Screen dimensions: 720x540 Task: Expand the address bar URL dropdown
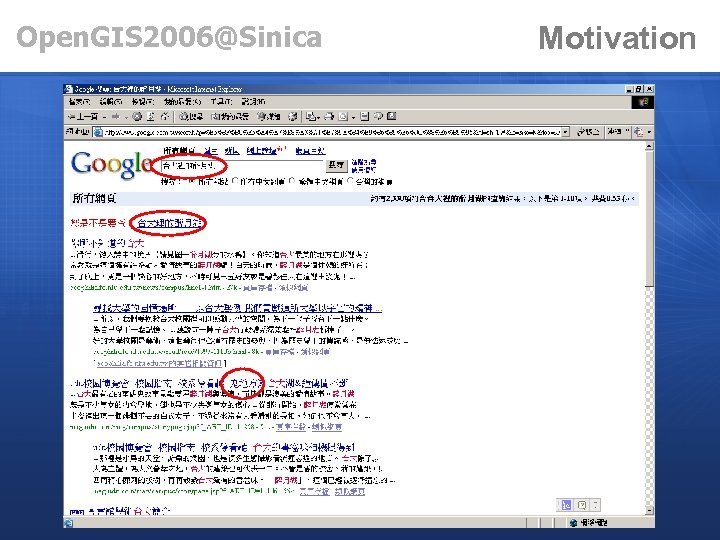pos(566,132)
